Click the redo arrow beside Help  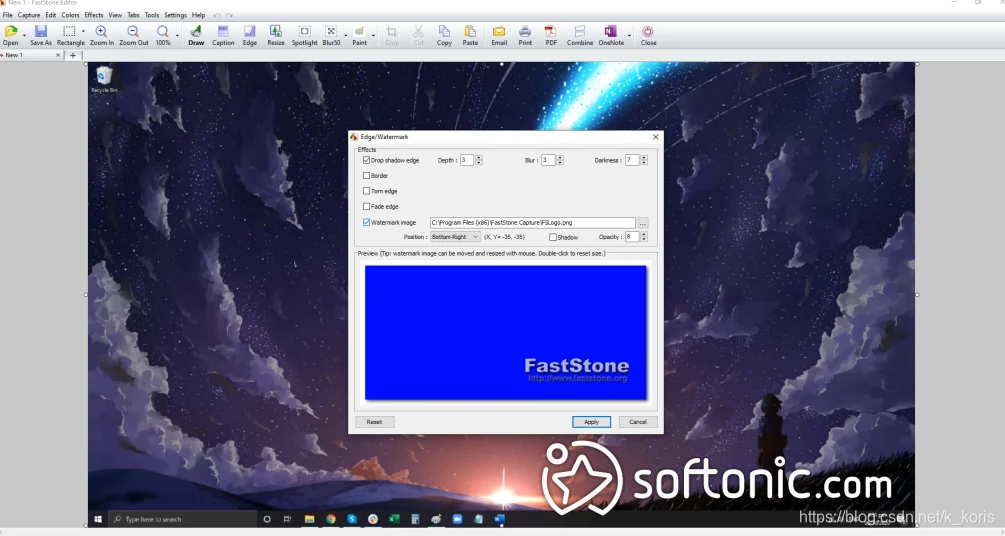[229, 15]
